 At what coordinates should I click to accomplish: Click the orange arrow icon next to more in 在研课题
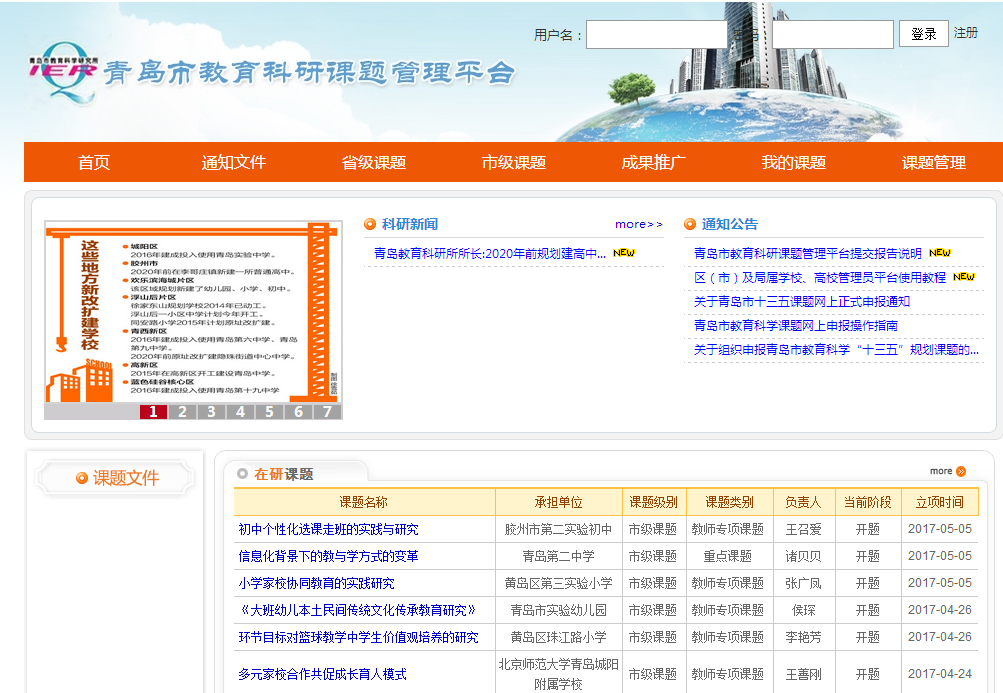click(961, 471)
